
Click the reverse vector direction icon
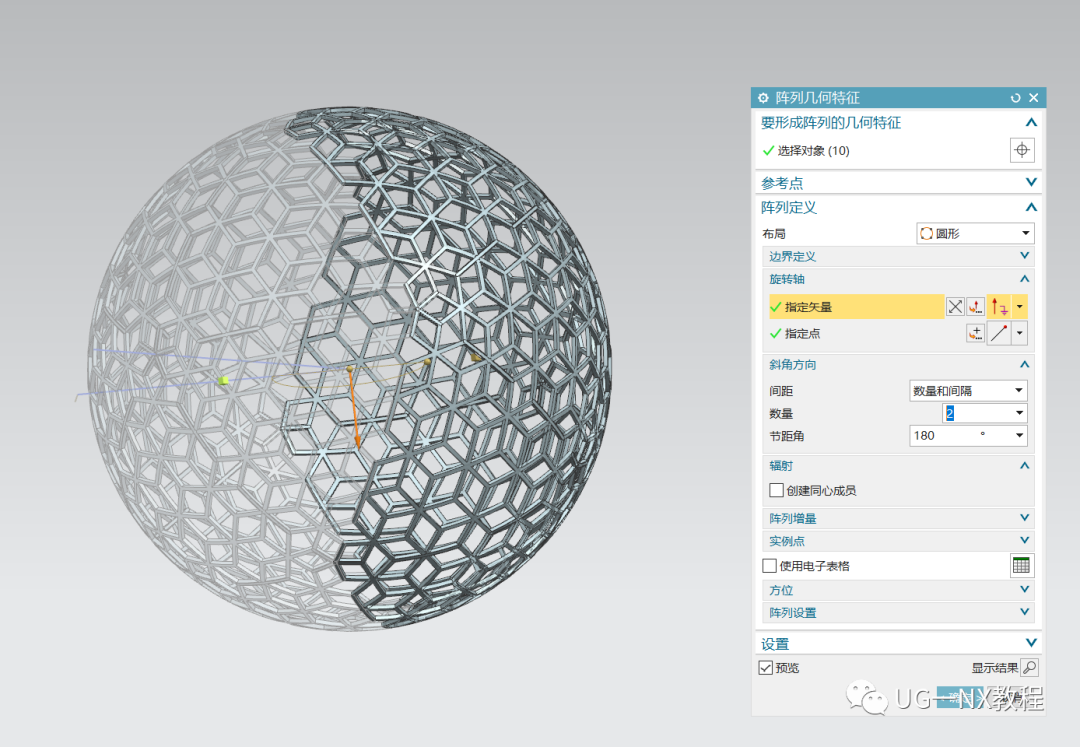click(955, 307)
